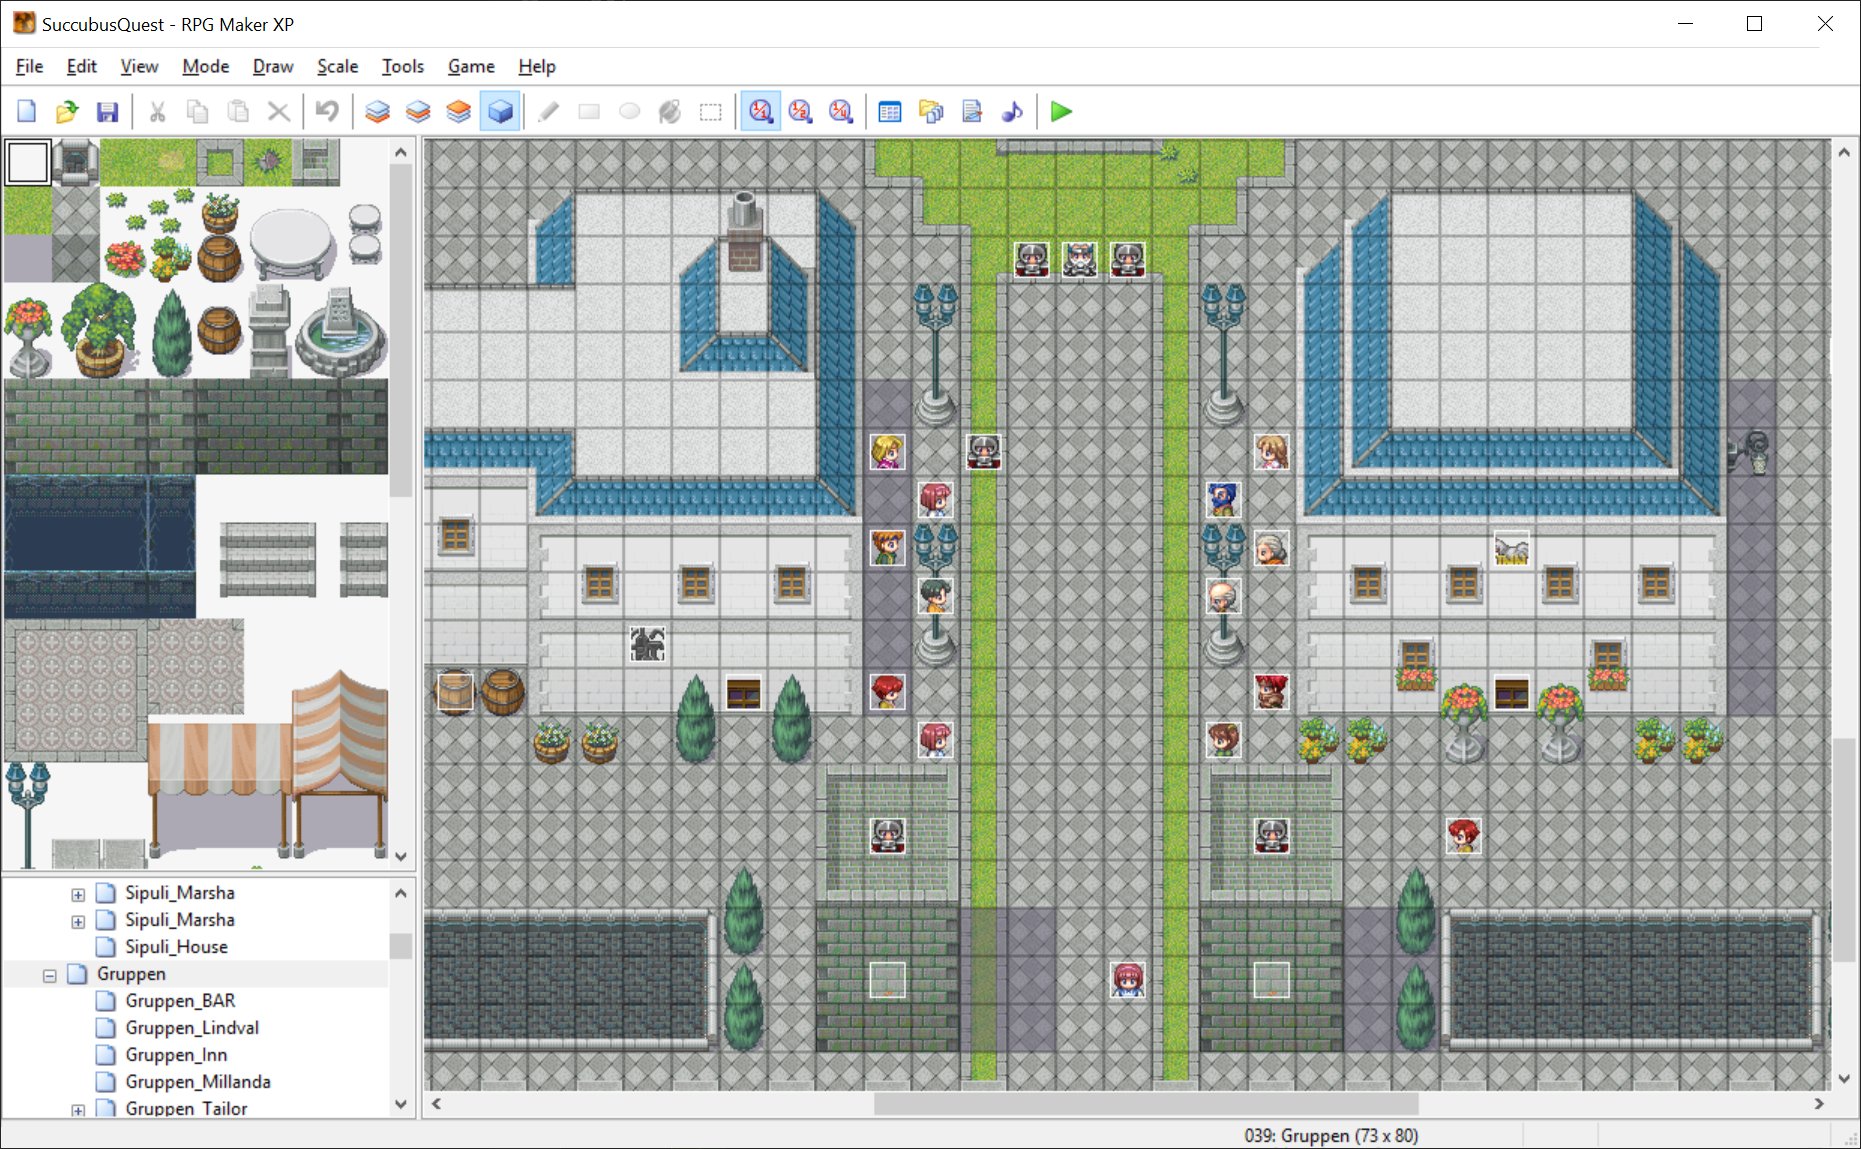The image size is (1861, 1149).
Task: Select the Gruppen_Millanda map
Action: pyautogui.click(x=198, y=1082)
